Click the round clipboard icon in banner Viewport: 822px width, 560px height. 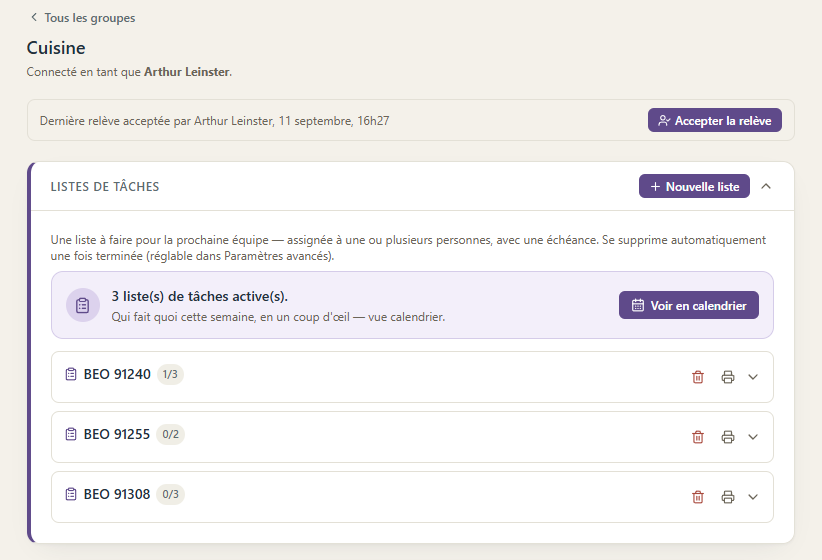coord(83,305)
